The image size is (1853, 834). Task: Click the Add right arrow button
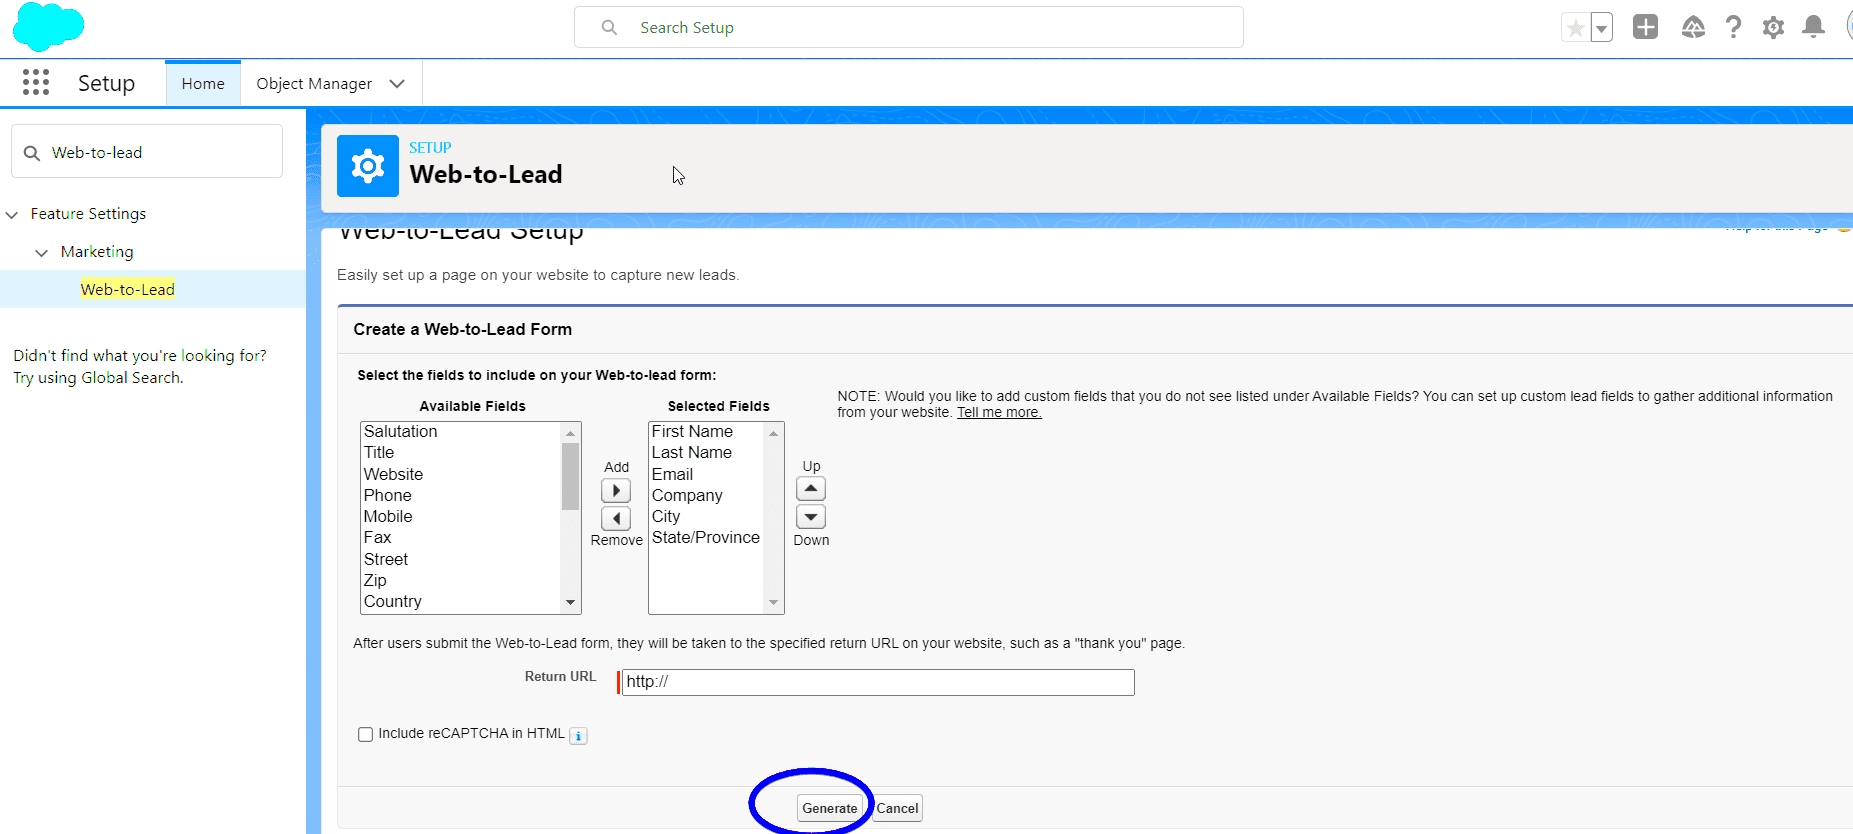616,491
